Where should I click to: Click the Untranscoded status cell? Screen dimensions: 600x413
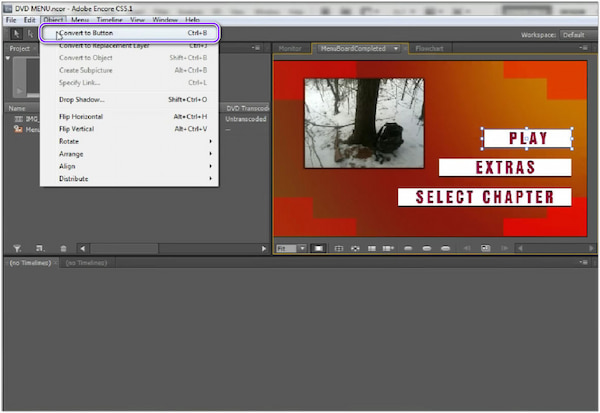(246, 119)
